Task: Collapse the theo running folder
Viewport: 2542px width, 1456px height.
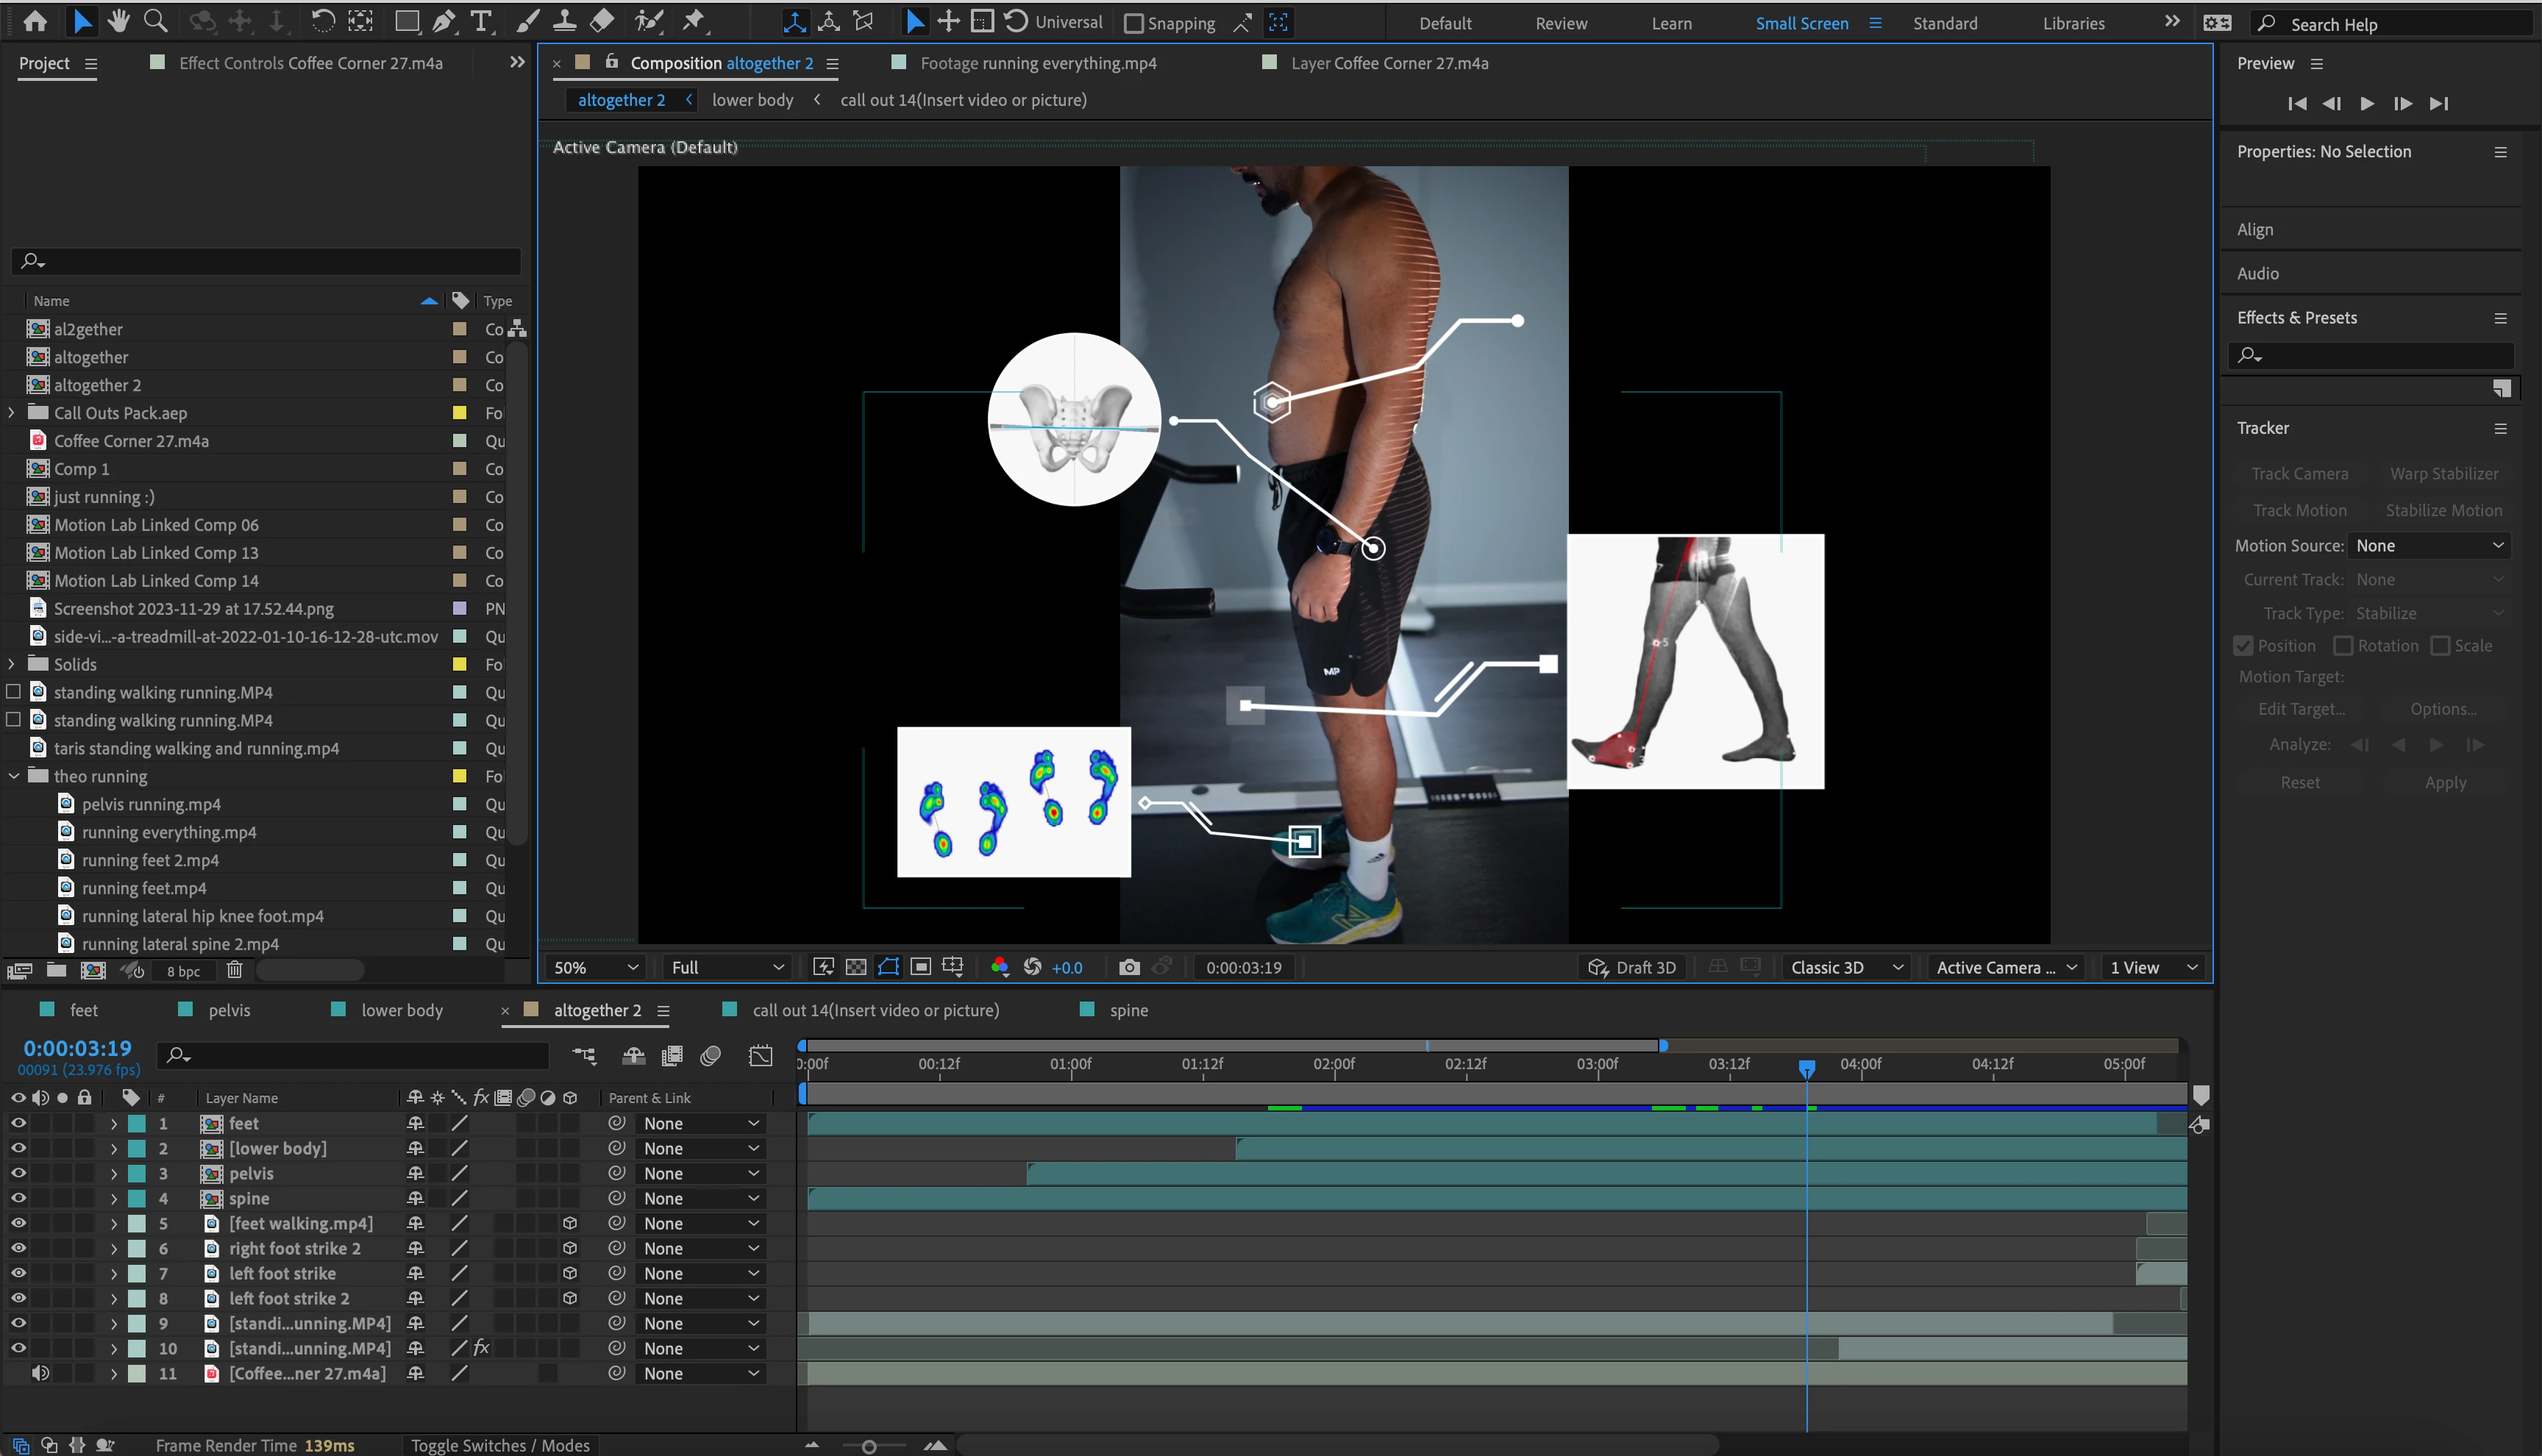Action: [x=14, y=776]
